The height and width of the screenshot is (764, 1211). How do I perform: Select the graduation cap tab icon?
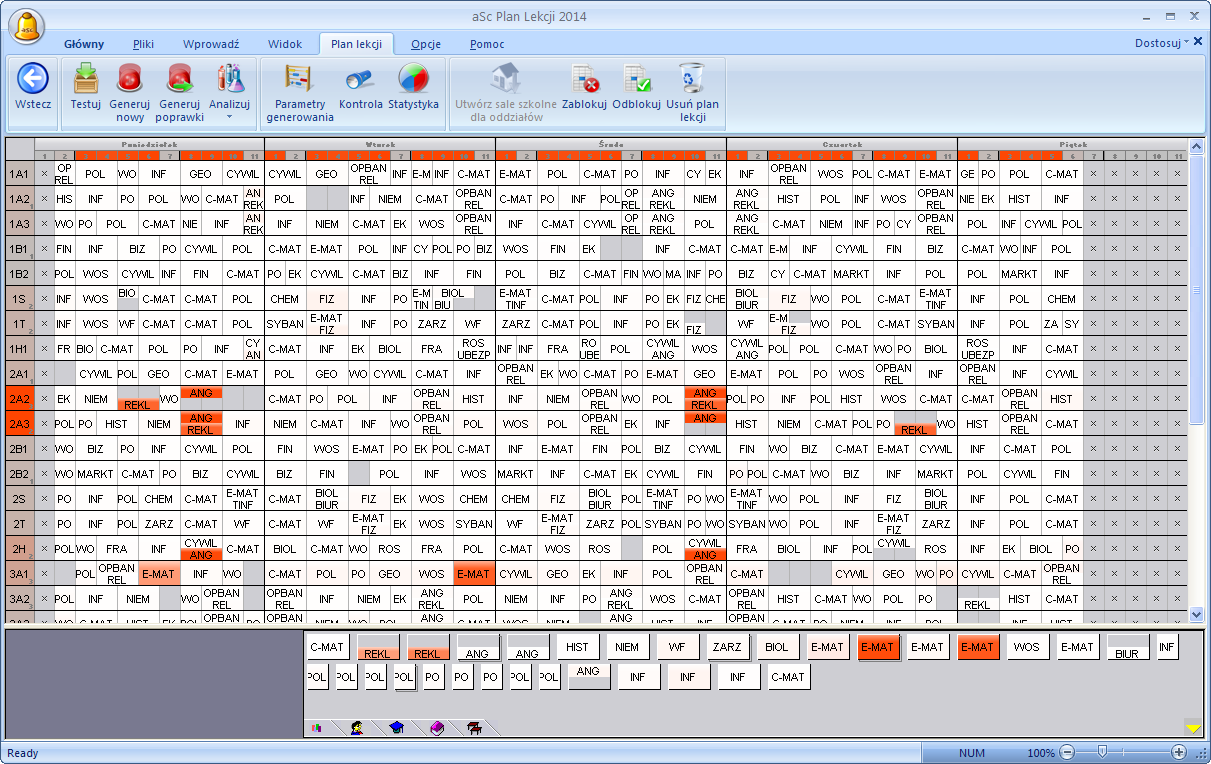(396, 728)
